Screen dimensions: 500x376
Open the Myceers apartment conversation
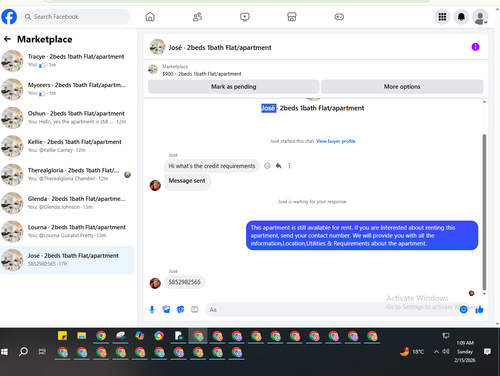[67, 89]
